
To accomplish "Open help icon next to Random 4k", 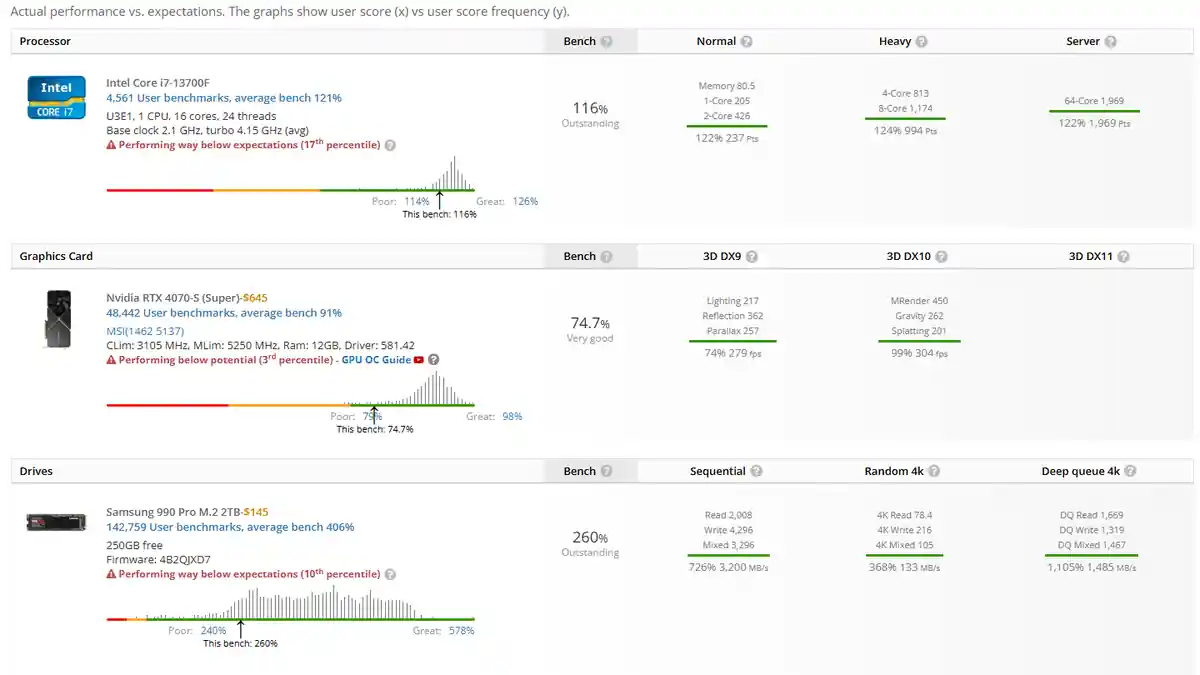I will pyautogui.click(x=933, y=472).
